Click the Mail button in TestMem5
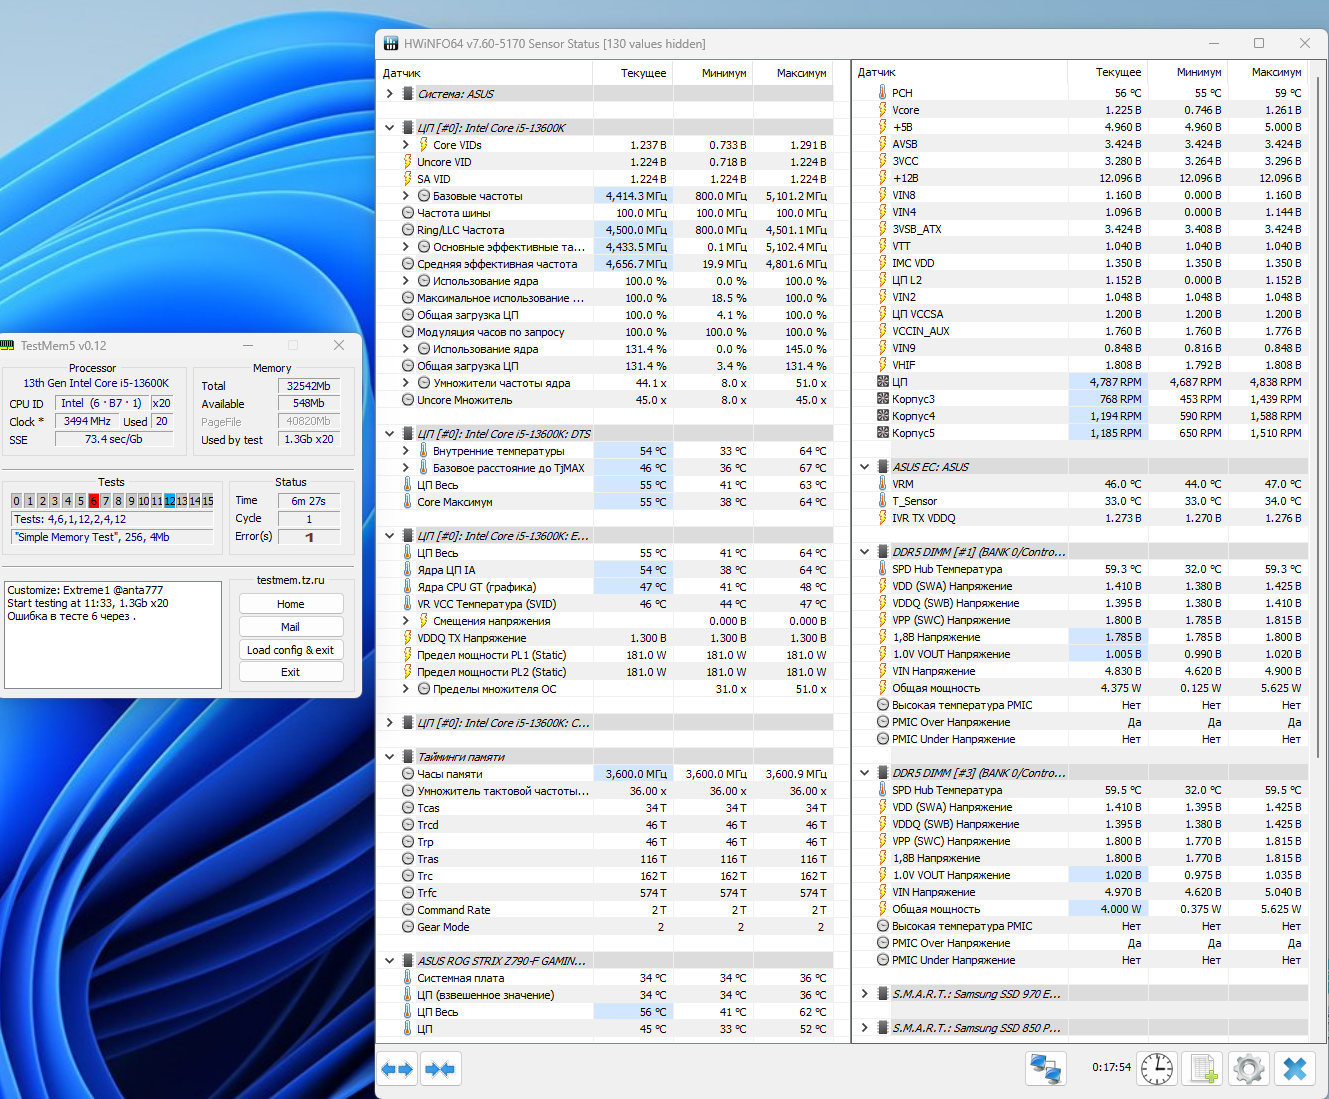Image resolution: width=1329 pixels, height=1099 pixels. pos(291,627)
